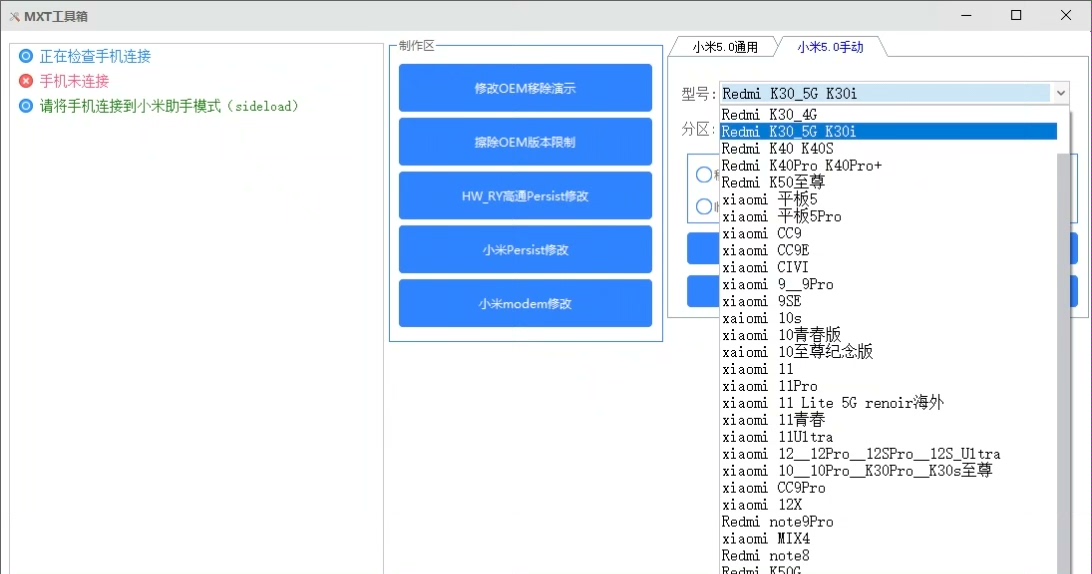
Task: Choose xiaomi 10__10Pro__K30Pro__K30s至尊 entry
Action: tap(889, 471)
